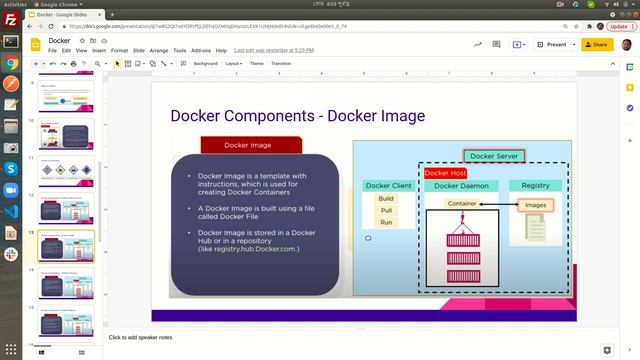Viewport: 640px width, 360px height.
Task: Open Google Tasks side panel icon
Action: tap(630, 108)
